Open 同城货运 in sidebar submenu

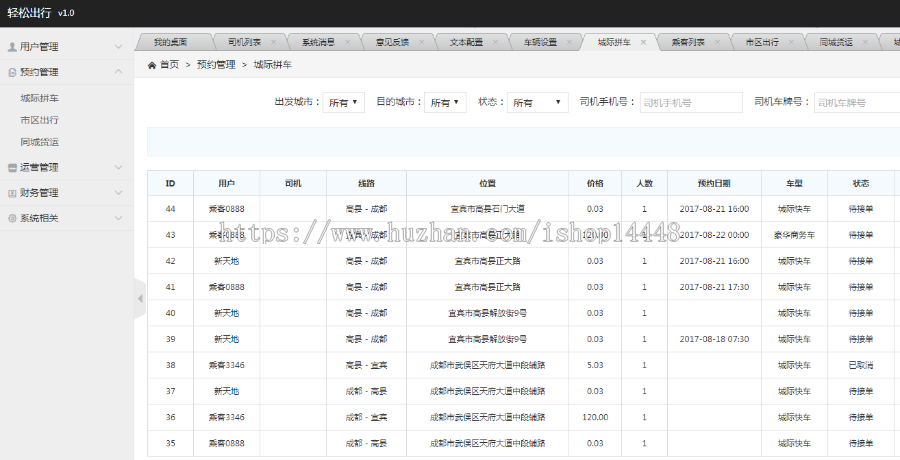click(40, 142)
